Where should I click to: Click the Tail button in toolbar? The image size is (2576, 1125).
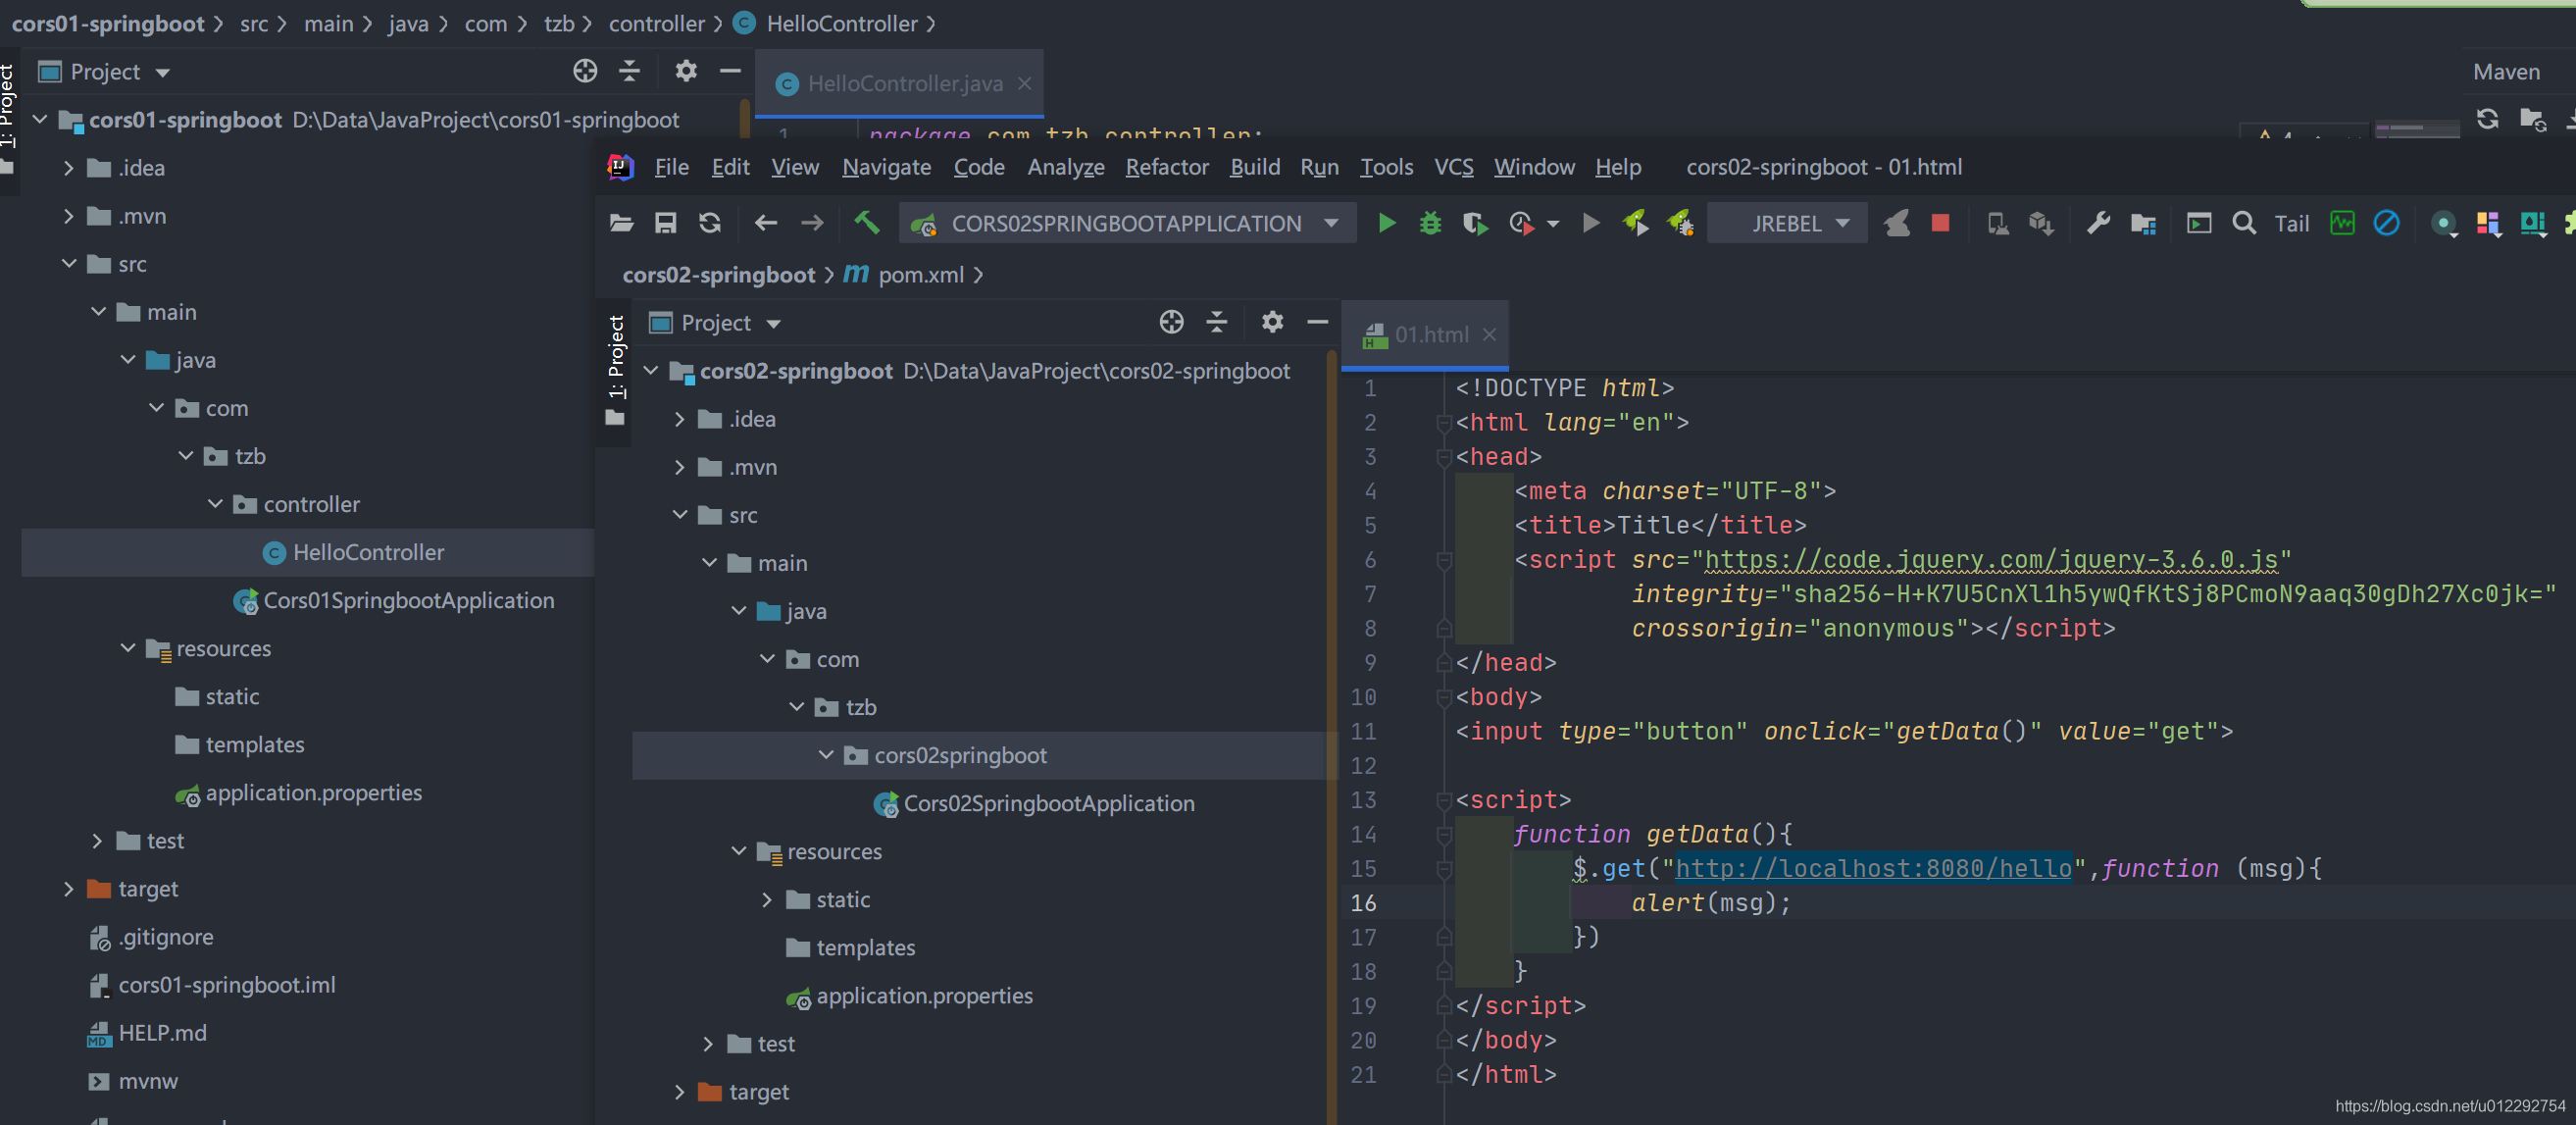tap(2291, 223)
